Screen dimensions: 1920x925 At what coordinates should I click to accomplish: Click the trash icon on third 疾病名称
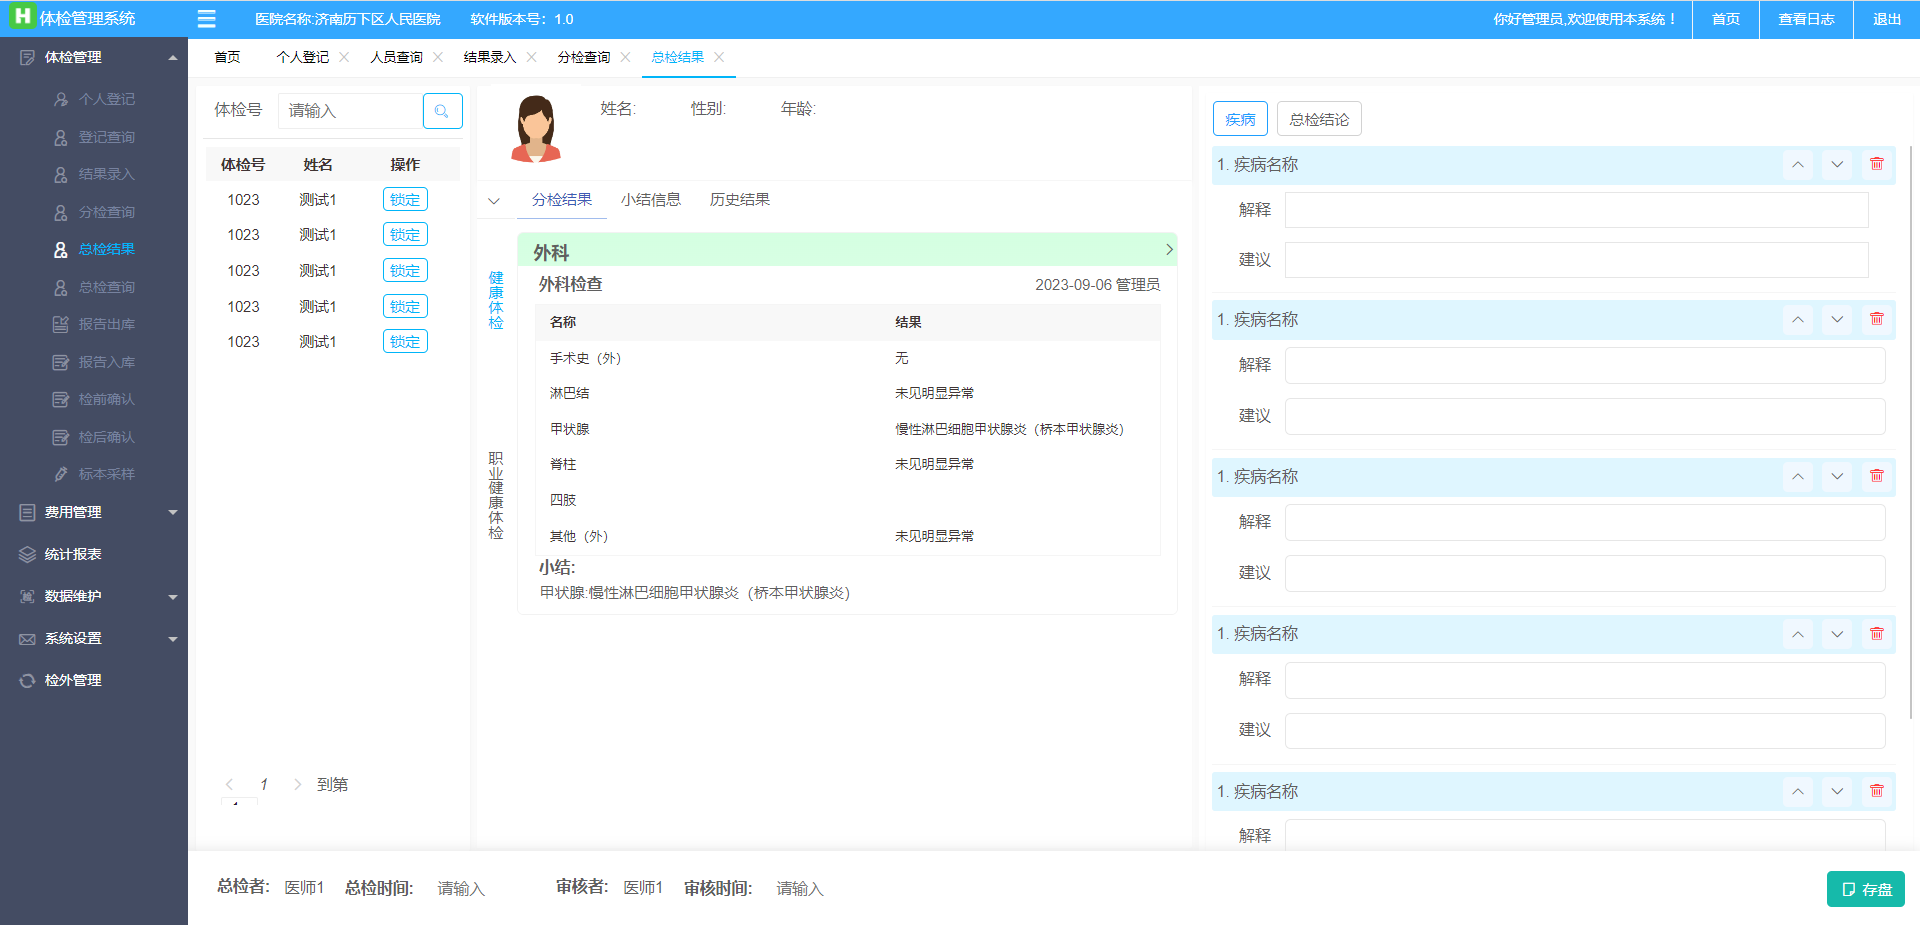click(1876, 477)
